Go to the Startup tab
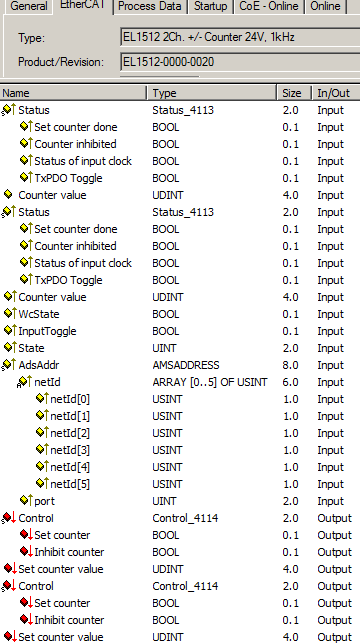The width and height of the screenshot is (360, 644). (x=211, y=7)
